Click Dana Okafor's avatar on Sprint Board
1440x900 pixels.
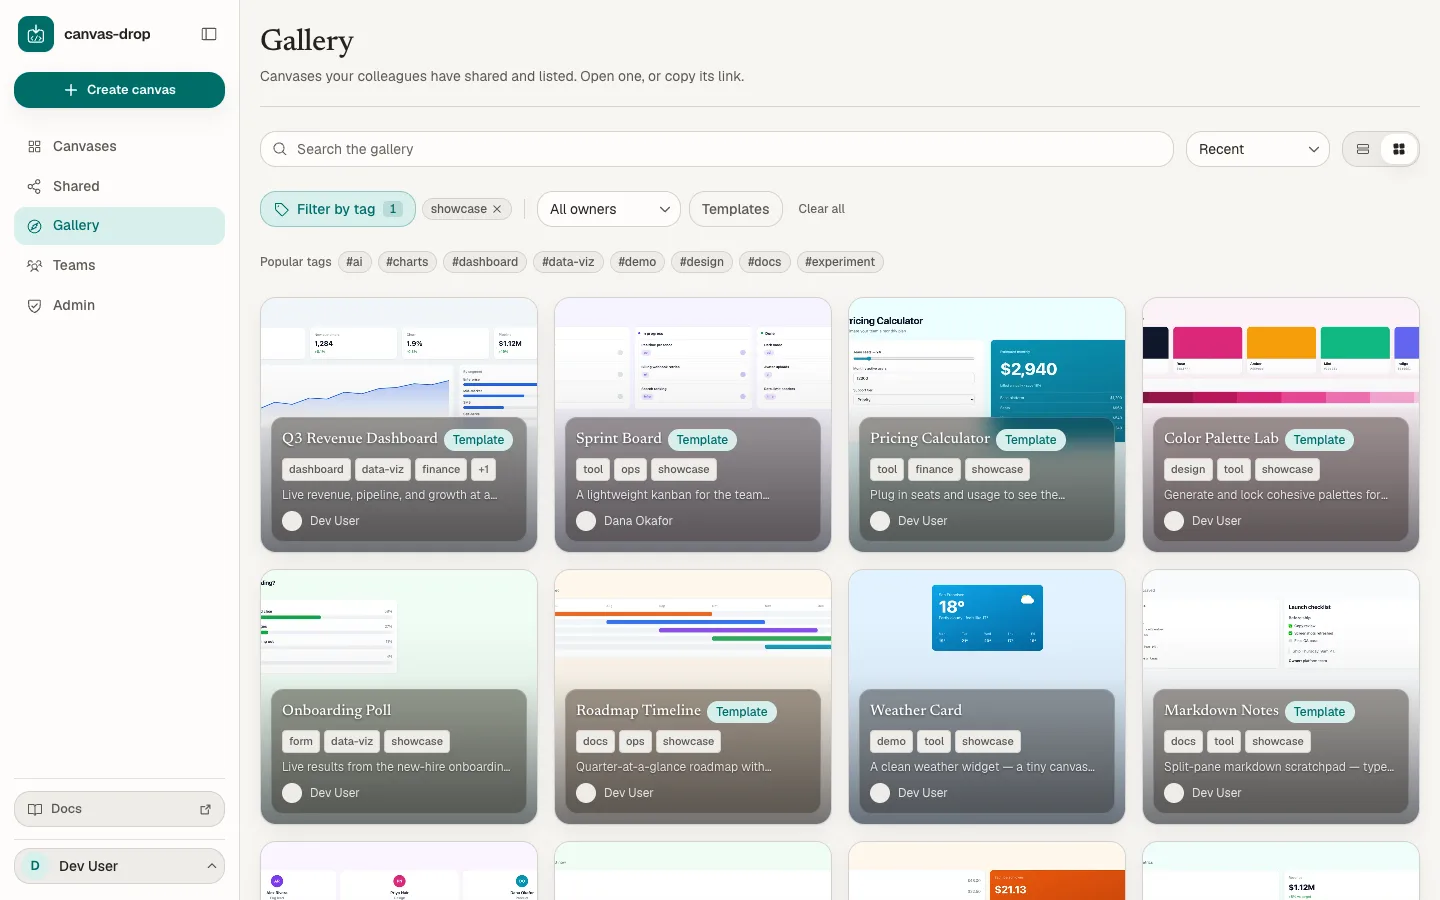[x=586, y=521]
